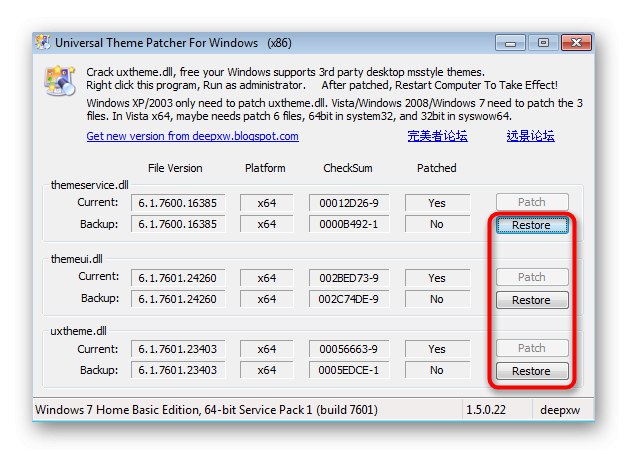Click themeservice.dll backup Patched No field
The image size is (627, 454).
pos(437,224)
